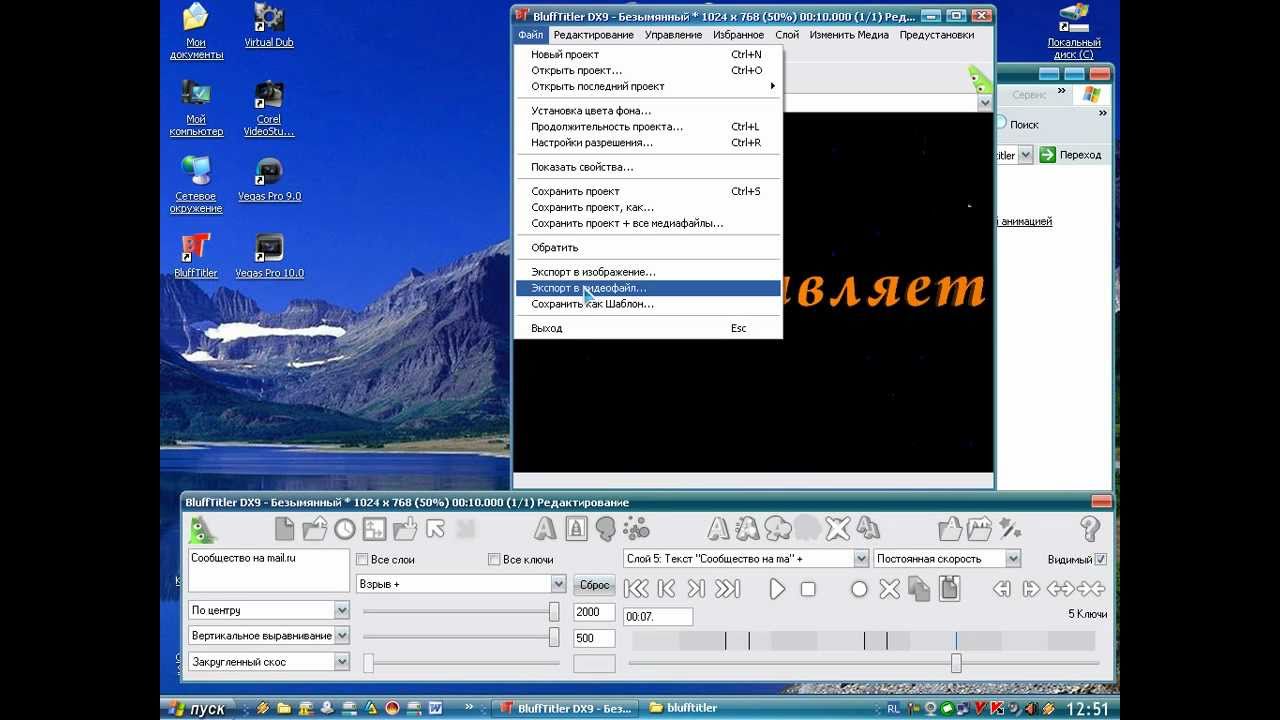1280x720 pixels.
Task: Choose Установка цвета фона menu entry
Action: (647, 111)
